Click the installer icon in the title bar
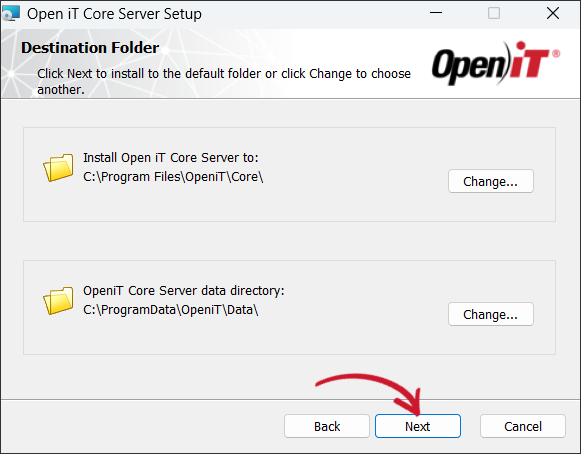The image size is (581, 454). pyautogui.click(x=10, y=13)
